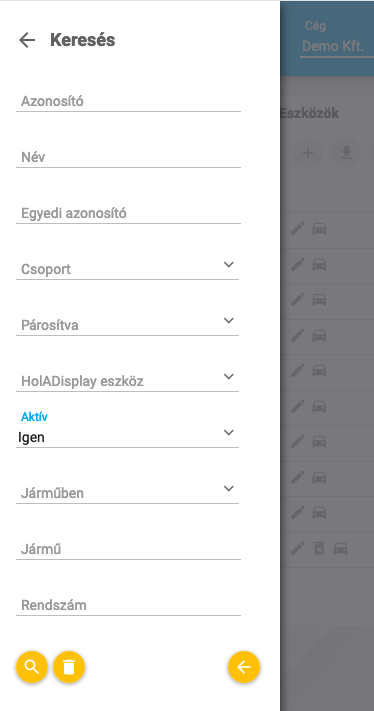Click the Jármű input field

(x=128, y=549)
